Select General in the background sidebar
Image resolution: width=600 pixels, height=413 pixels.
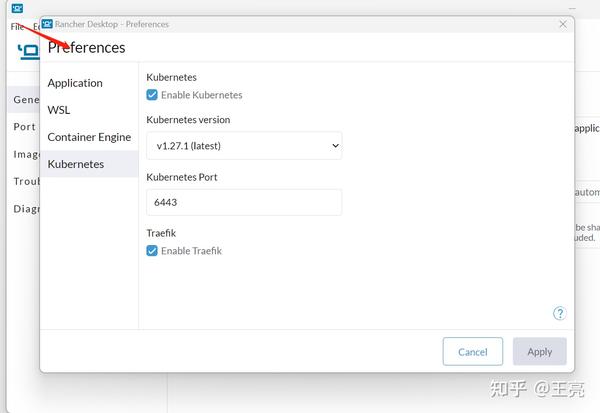tap(25, 100)
